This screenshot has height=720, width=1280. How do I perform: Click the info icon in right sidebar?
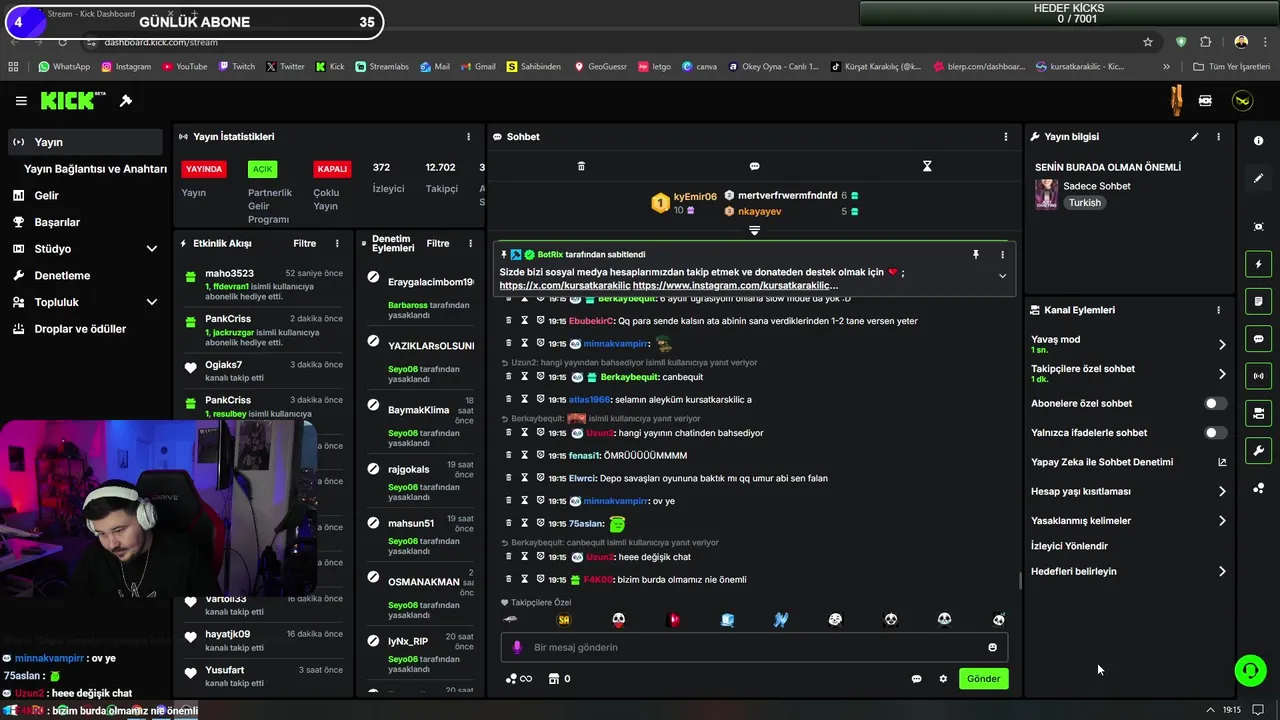pos(1258,141)
